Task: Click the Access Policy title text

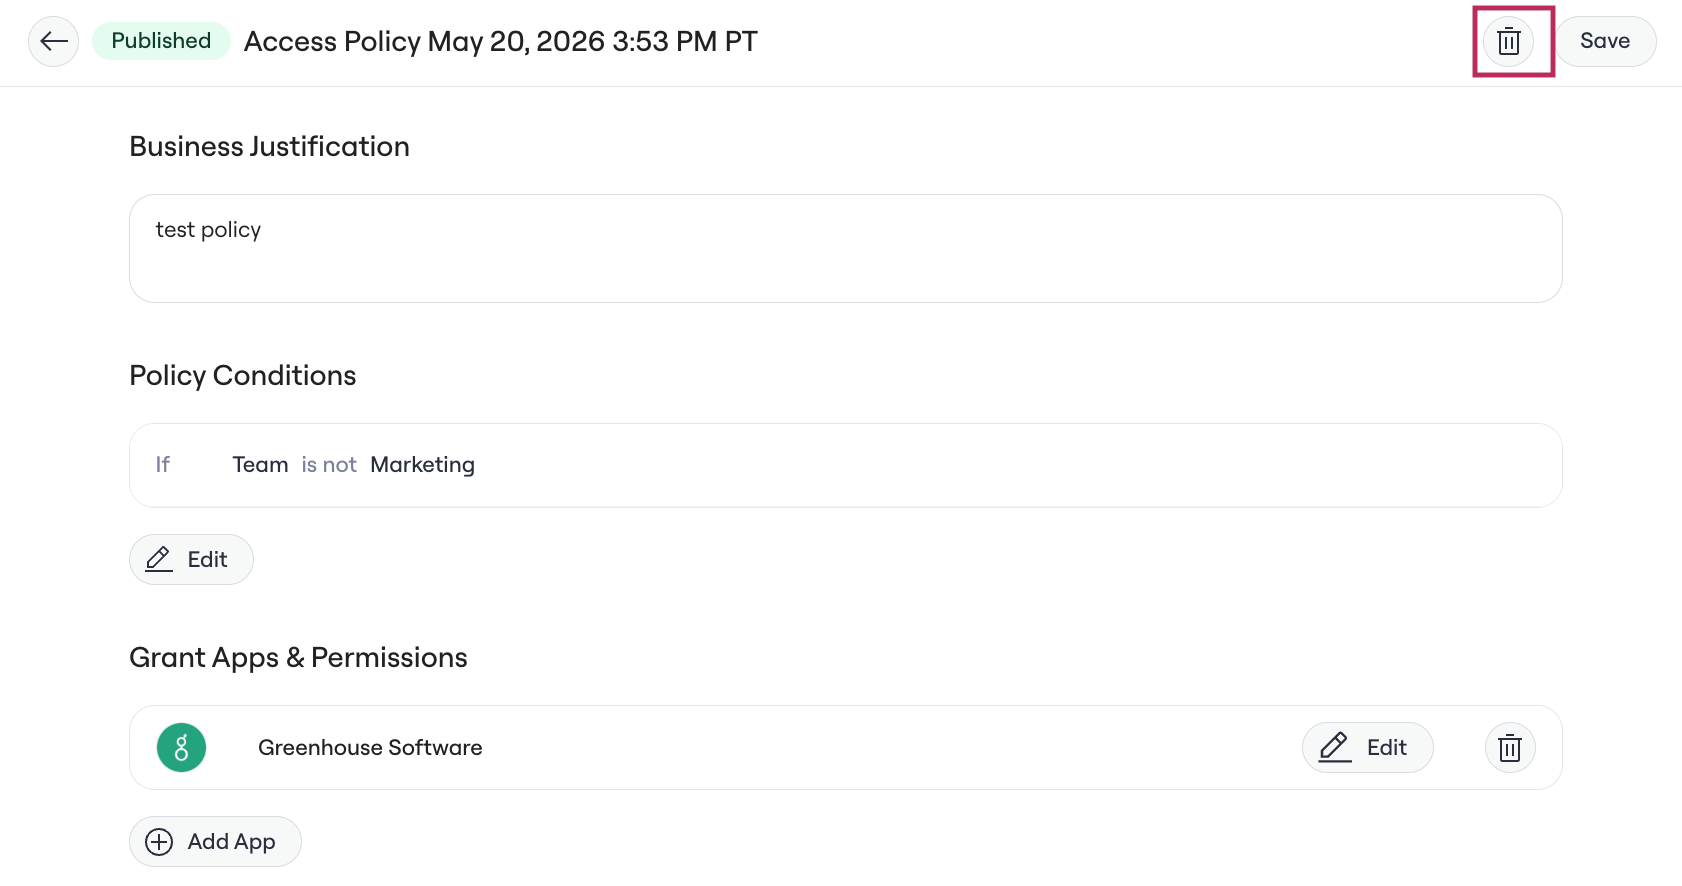Action: [x=501, y=42]
